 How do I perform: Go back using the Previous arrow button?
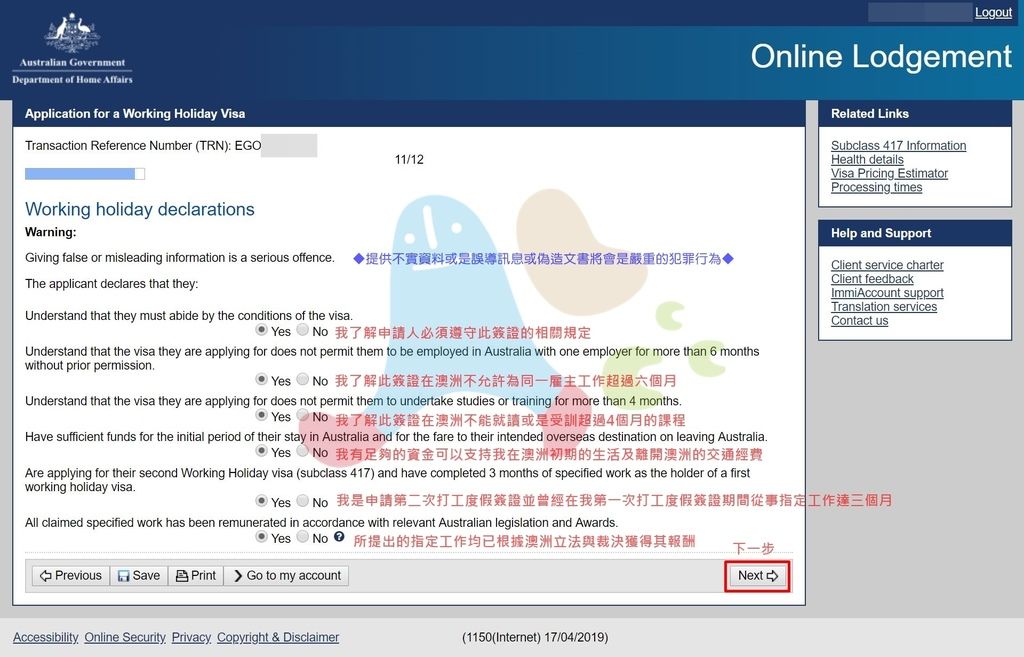[x=69, y=575]
